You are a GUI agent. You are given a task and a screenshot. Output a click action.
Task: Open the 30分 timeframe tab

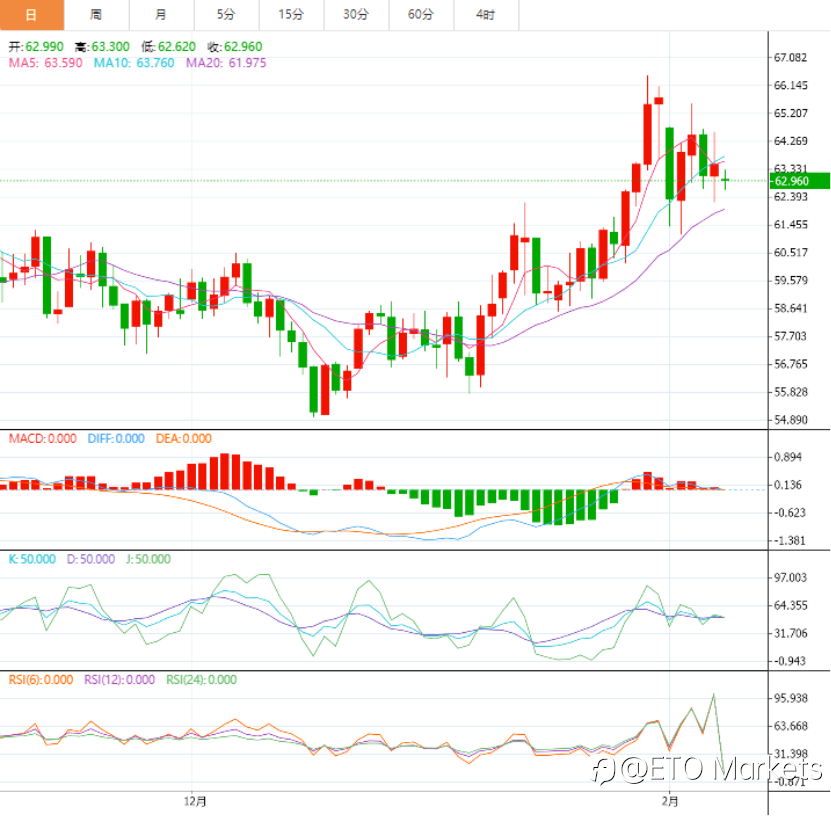[x=356, y=15]
